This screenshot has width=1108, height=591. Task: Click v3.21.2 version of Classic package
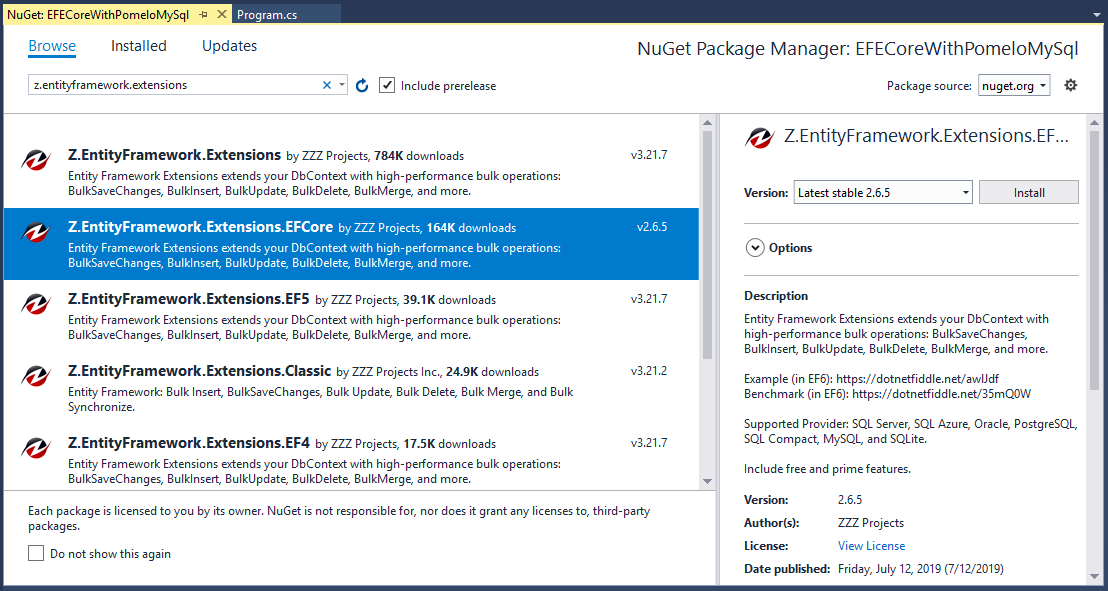[649, 371]
